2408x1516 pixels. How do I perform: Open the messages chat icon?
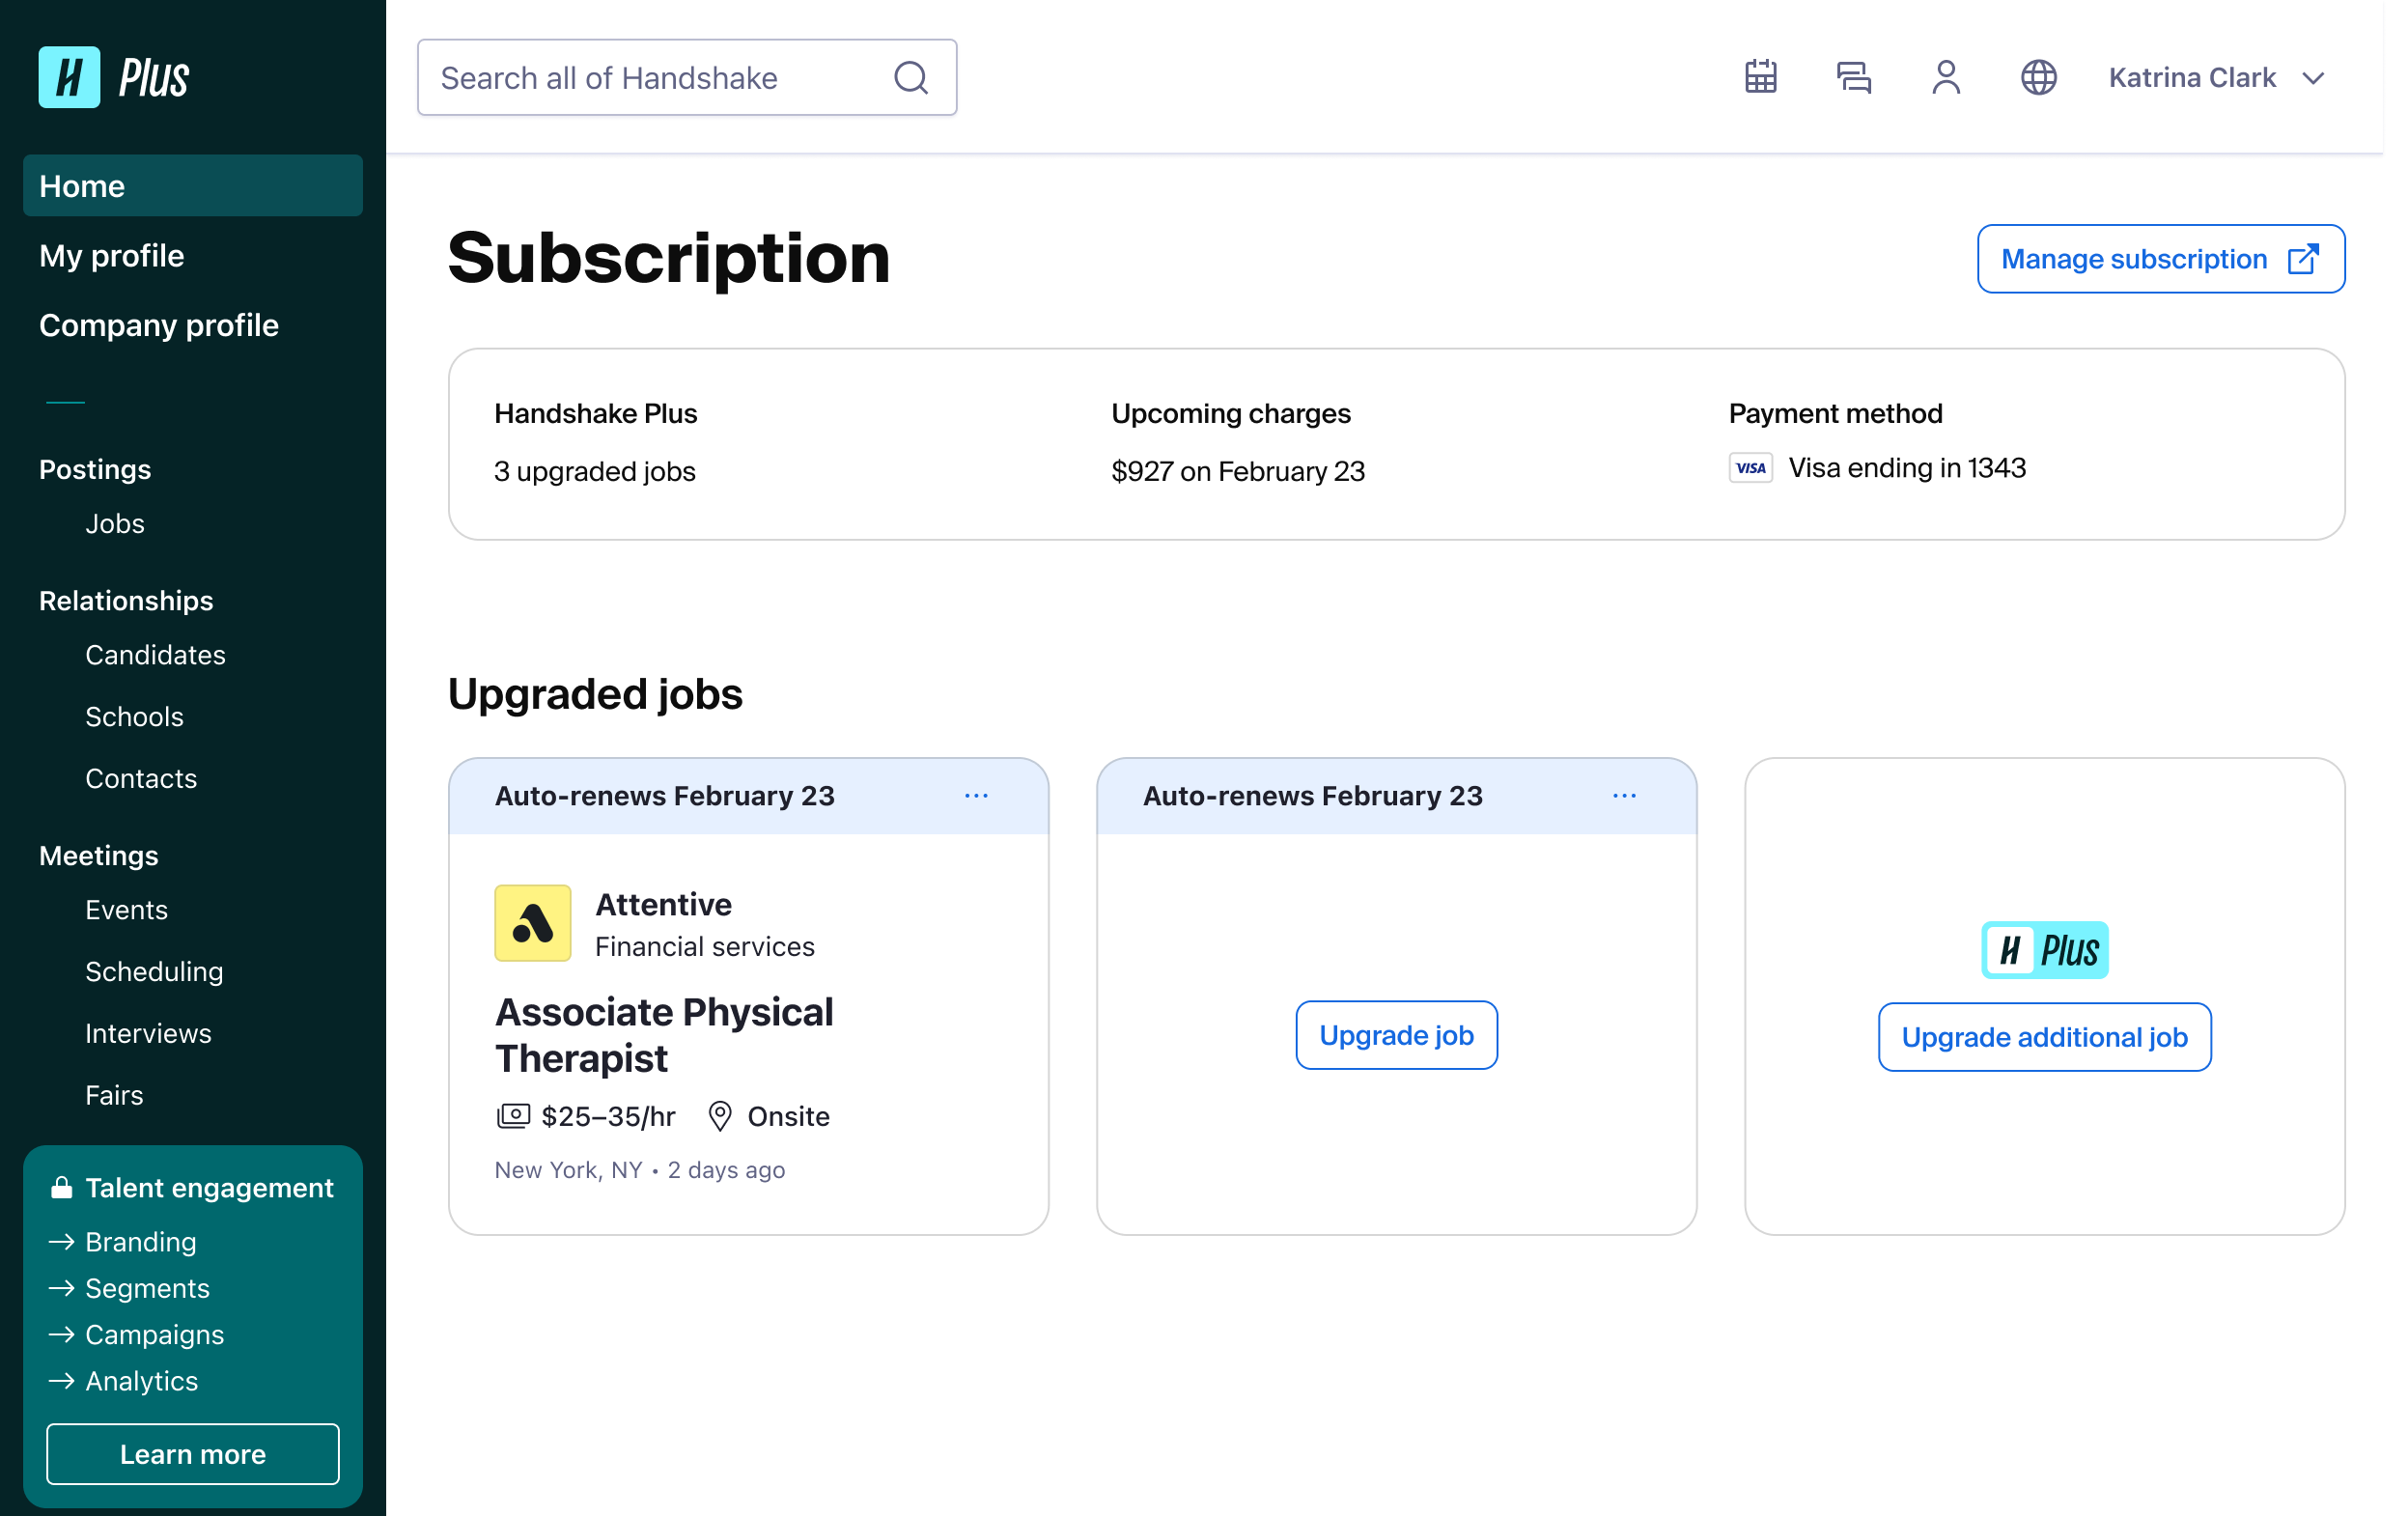(x=1853, y=77)
